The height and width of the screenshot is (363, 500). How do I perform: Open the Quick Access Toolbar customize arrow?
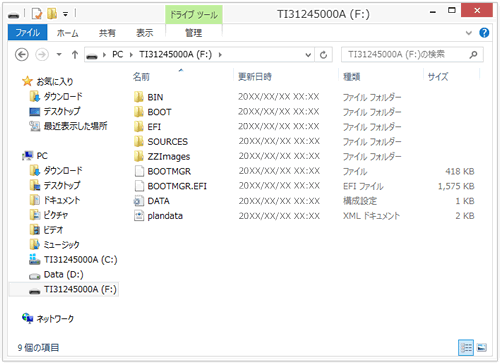[x=66, y=14]
